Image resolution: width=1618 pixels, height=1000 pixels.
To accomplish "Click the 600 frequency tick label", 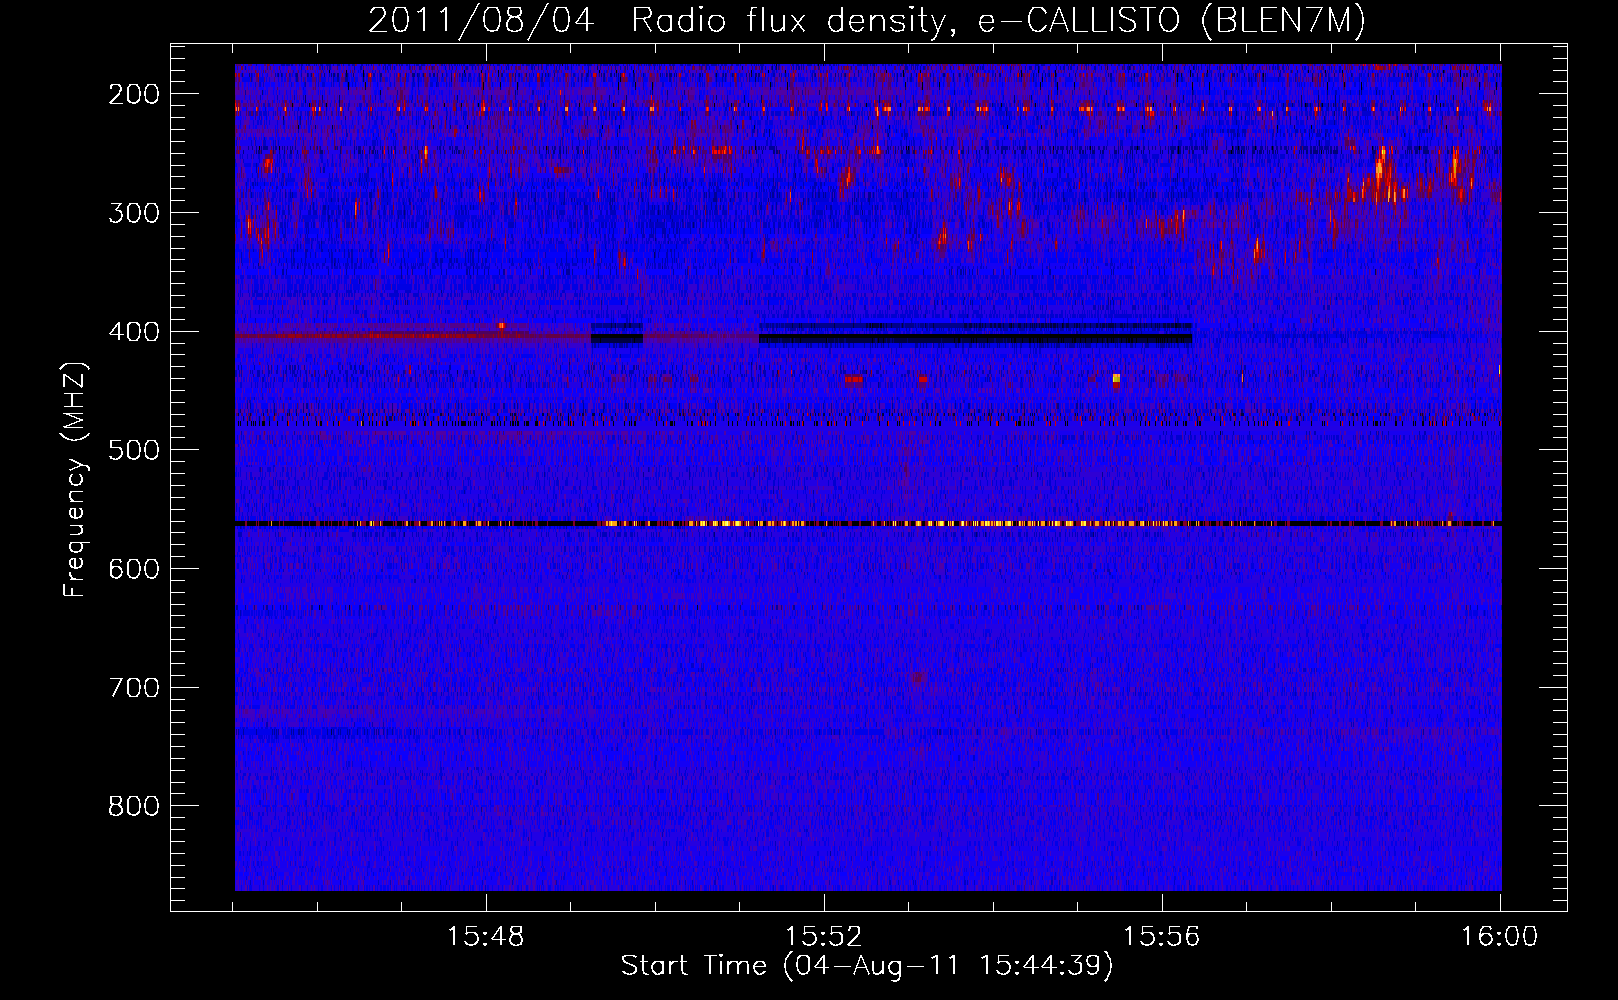I will tap(133, 568).
